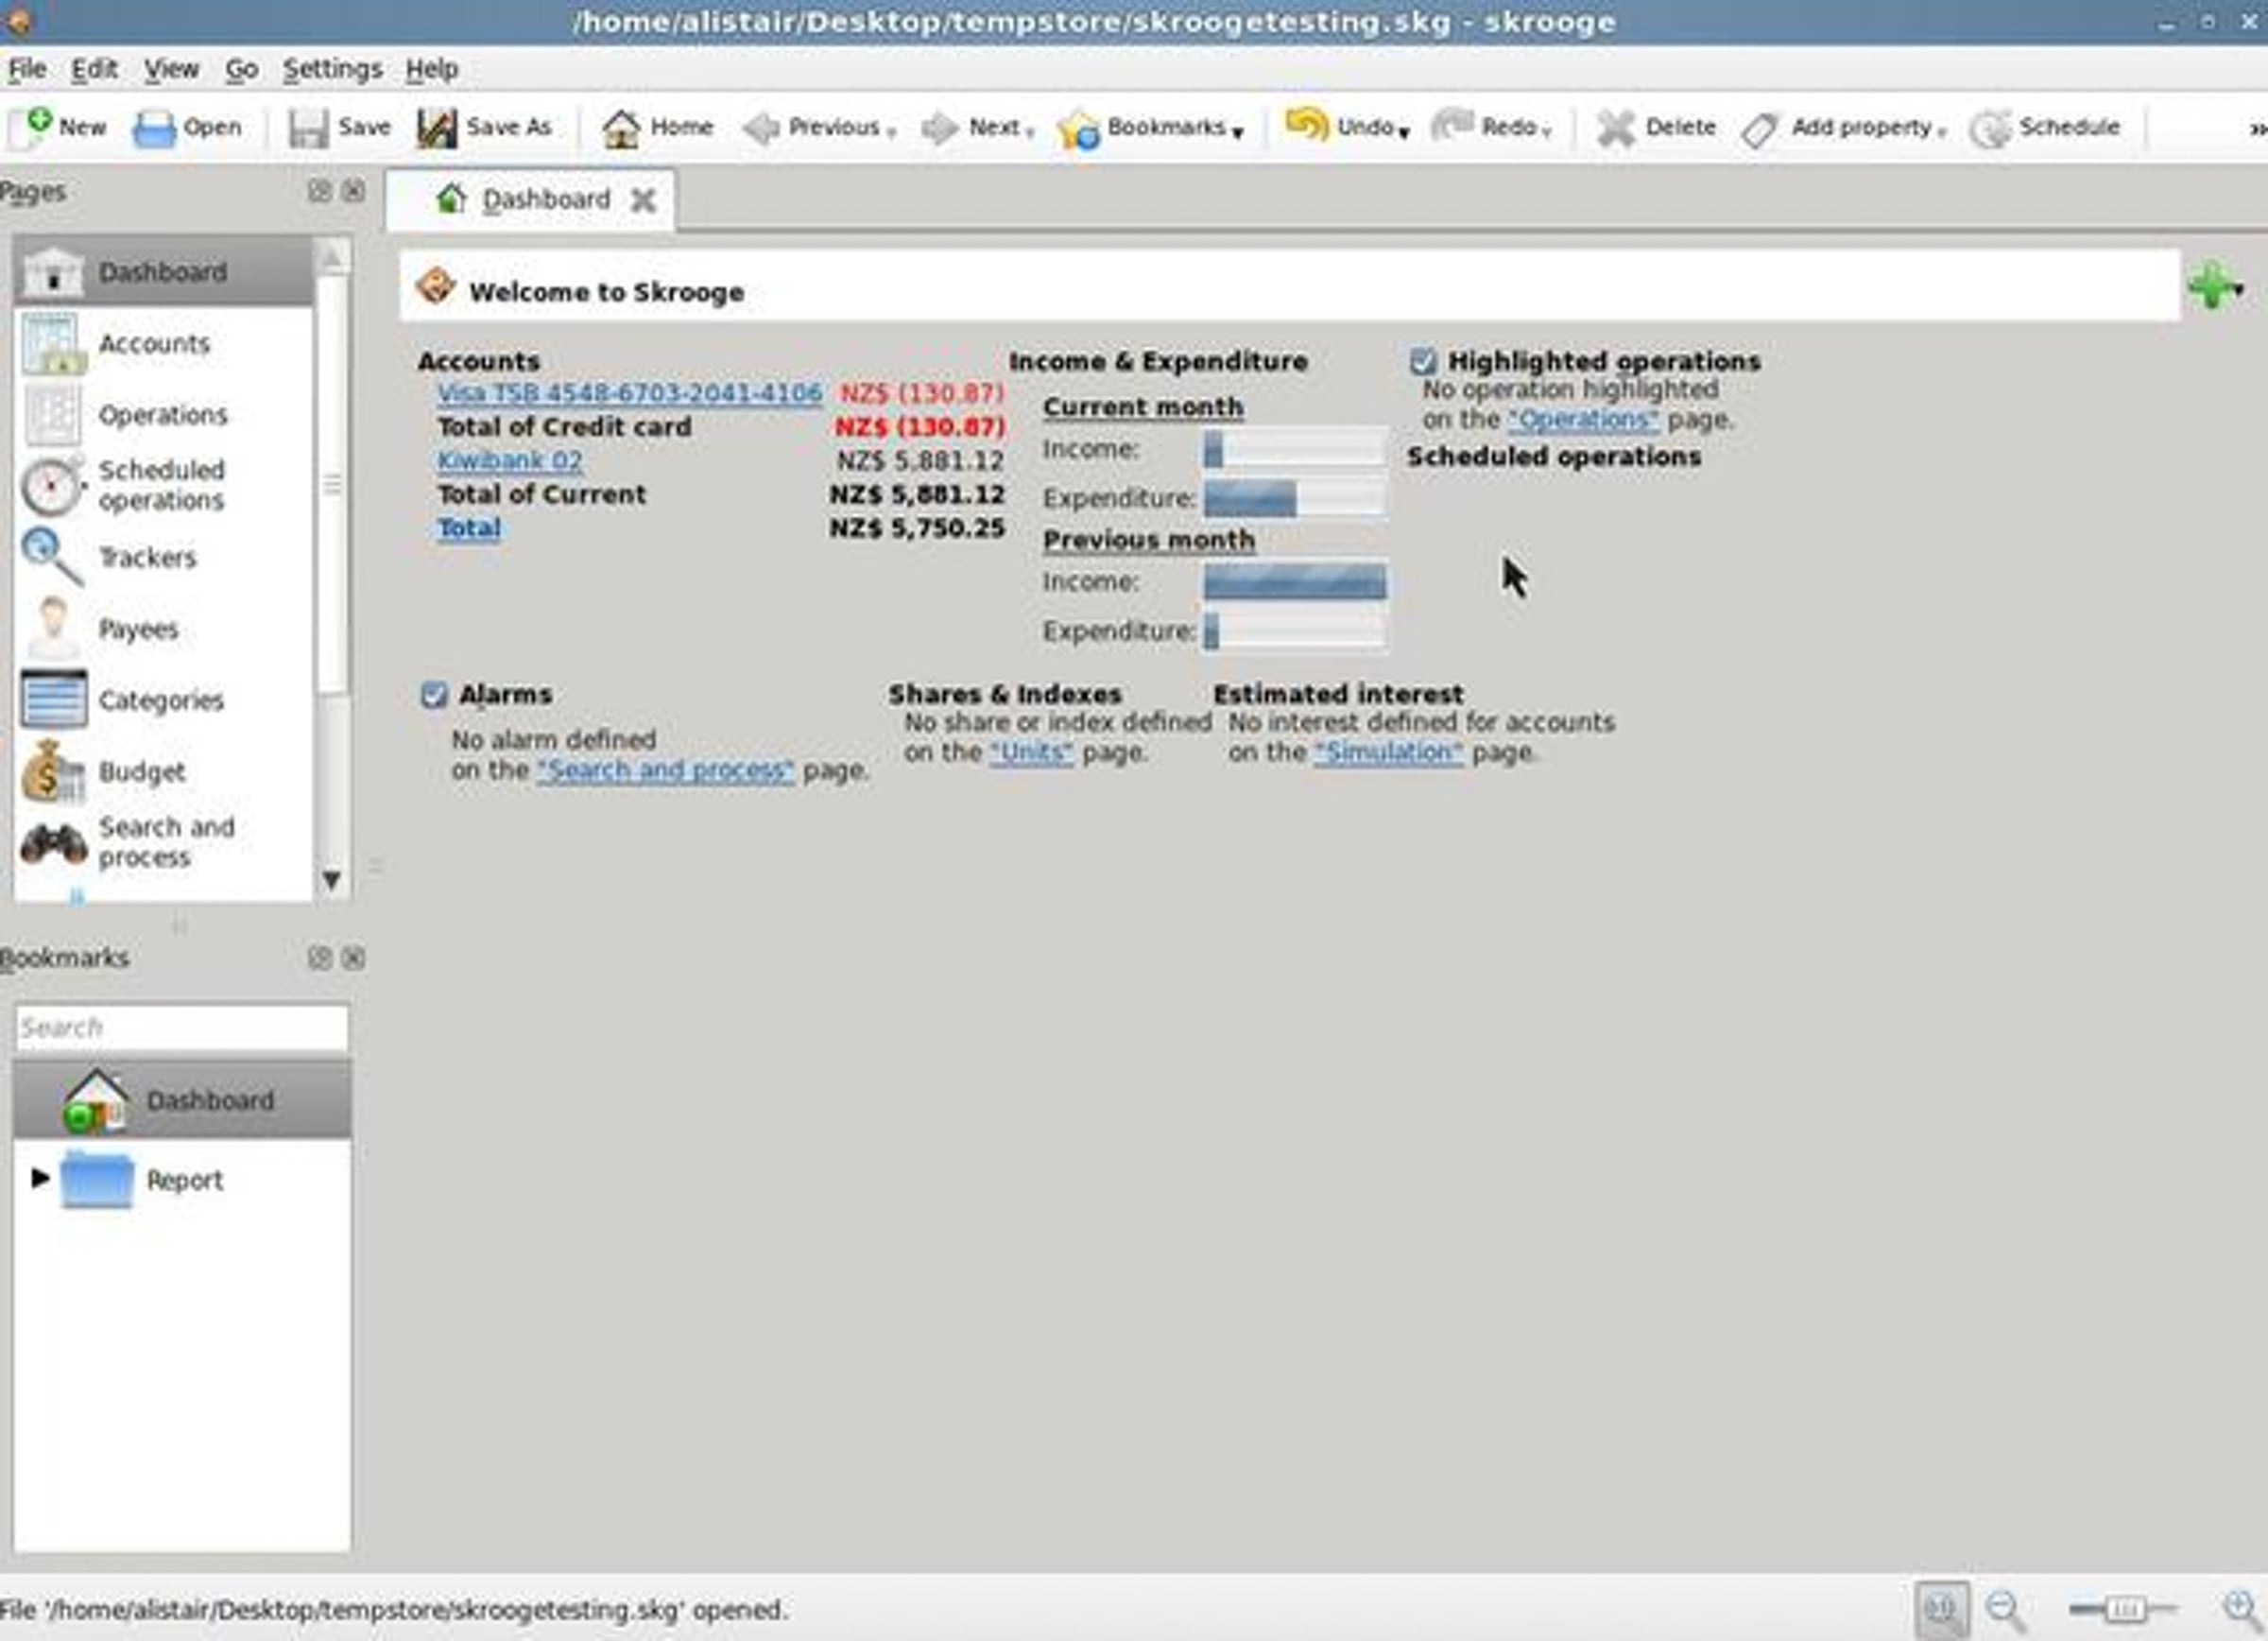Click the Next page arrow icon

pos(940,128)
